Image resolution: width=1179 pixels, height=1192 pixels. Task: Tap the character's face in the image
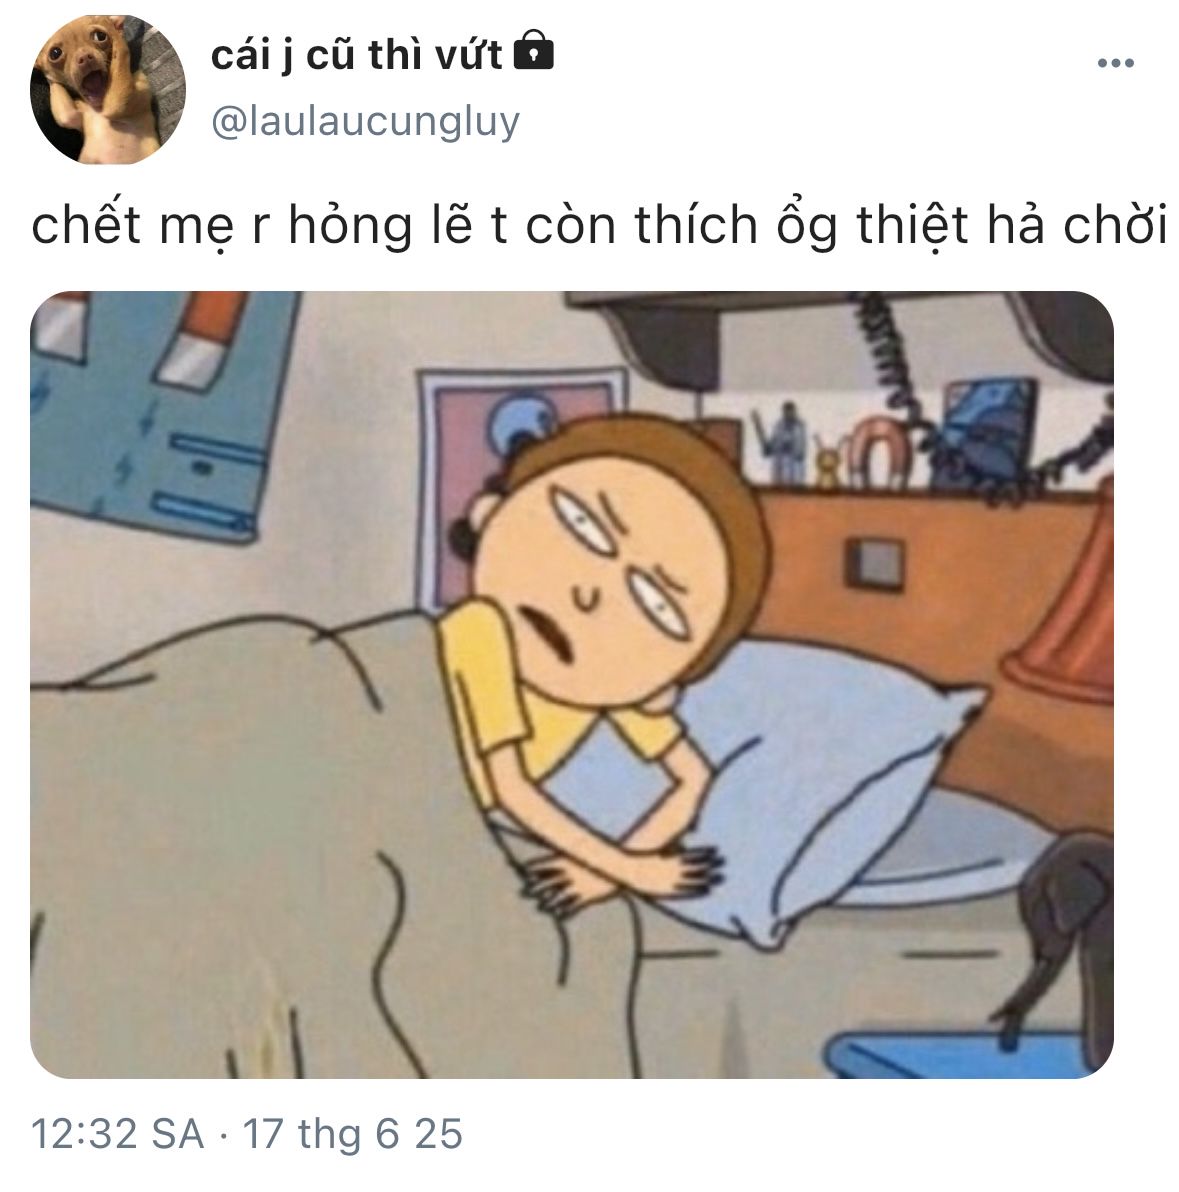[x=601, y=578]
